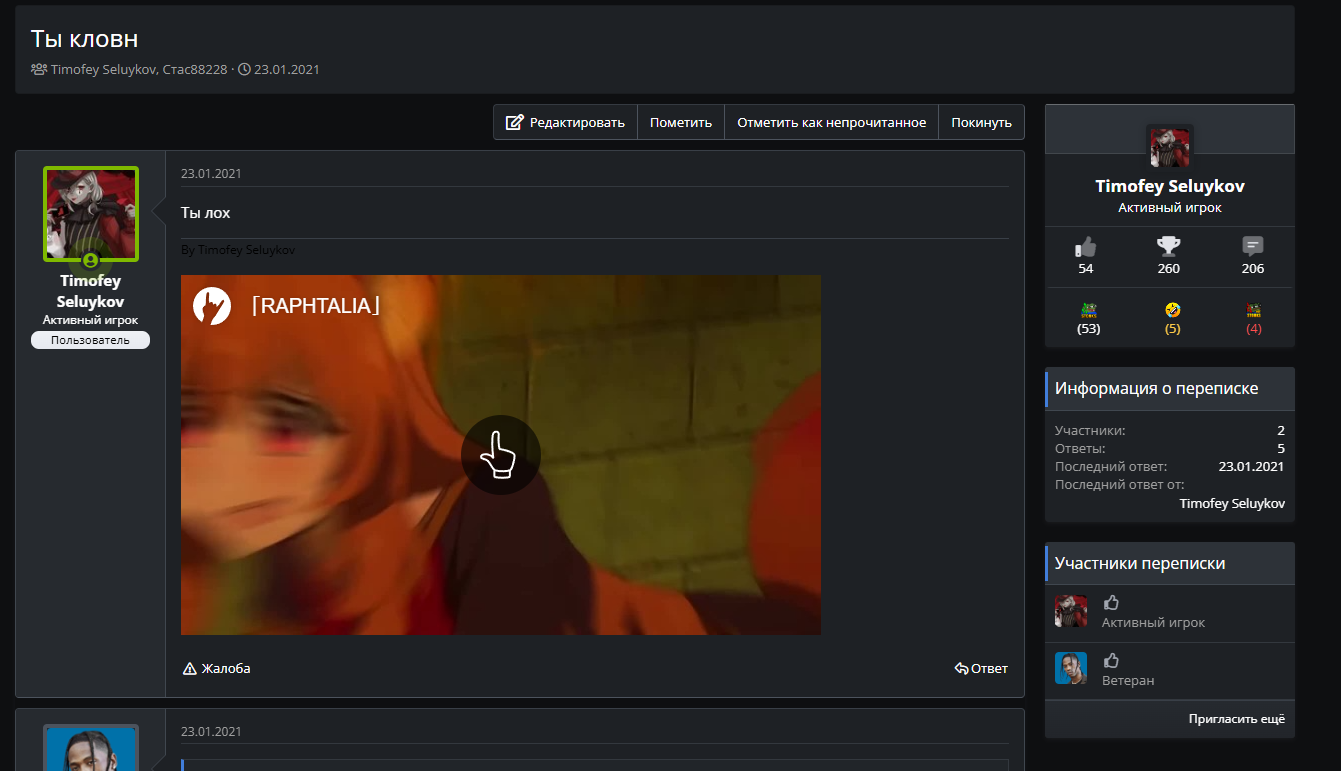Open the Пометить menu
The width and height of the screenshot is (1341, 771).
pos(680,122)
